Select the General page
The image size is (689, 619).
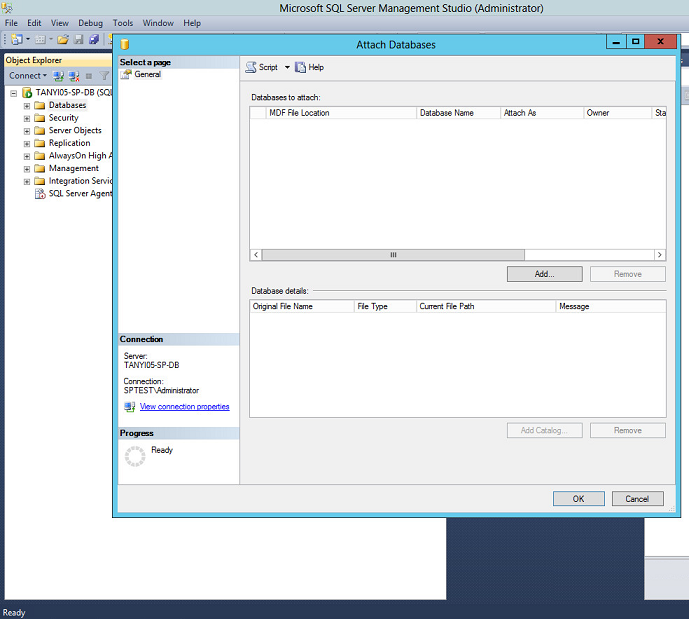147,75
